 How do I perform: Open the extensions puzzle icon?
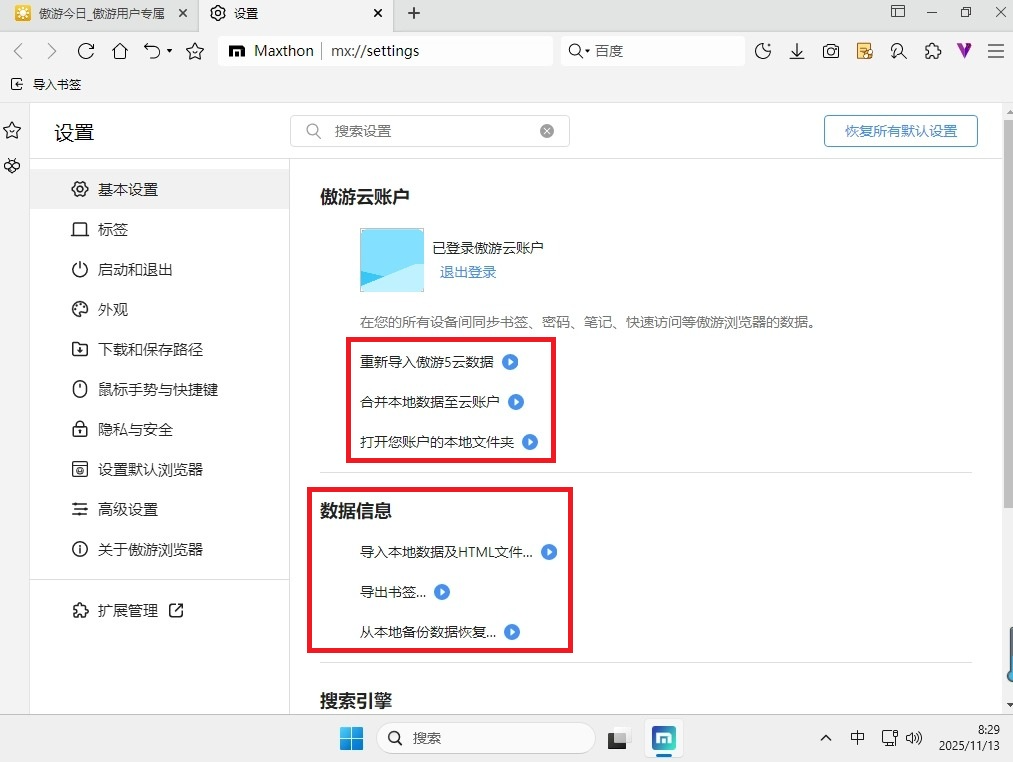[932, 51]
